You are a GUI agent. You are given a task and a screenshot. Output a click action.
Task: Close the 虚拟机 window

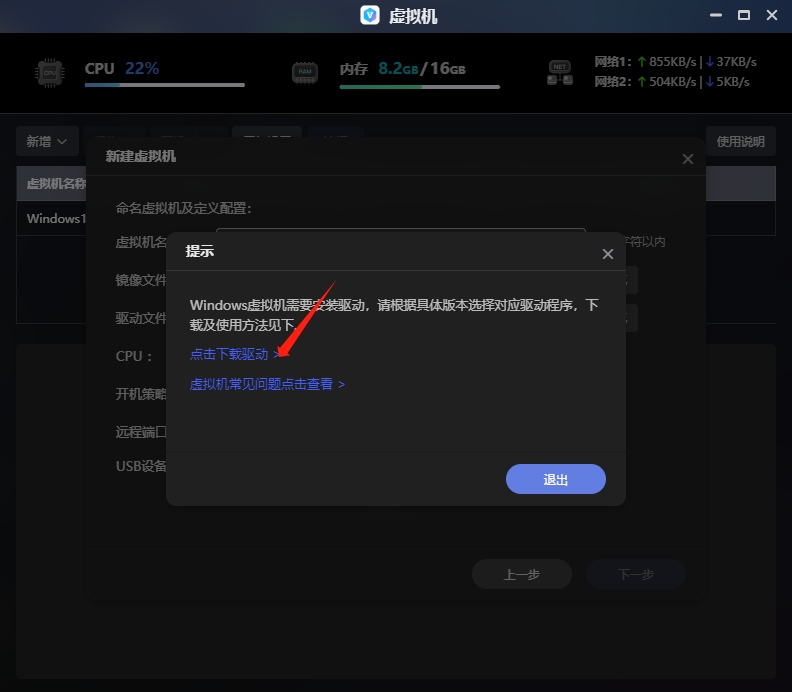click(x=772, y=15)
